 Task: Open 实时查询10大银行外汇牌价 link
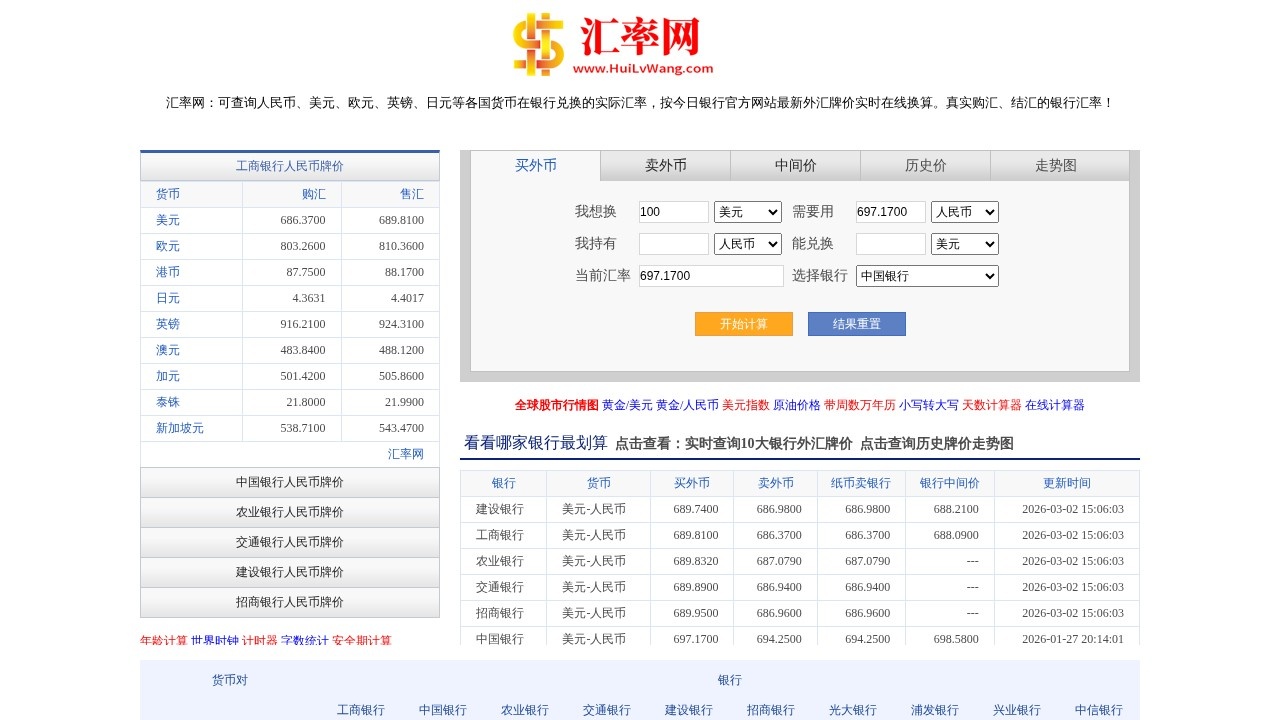click(771, 442)
